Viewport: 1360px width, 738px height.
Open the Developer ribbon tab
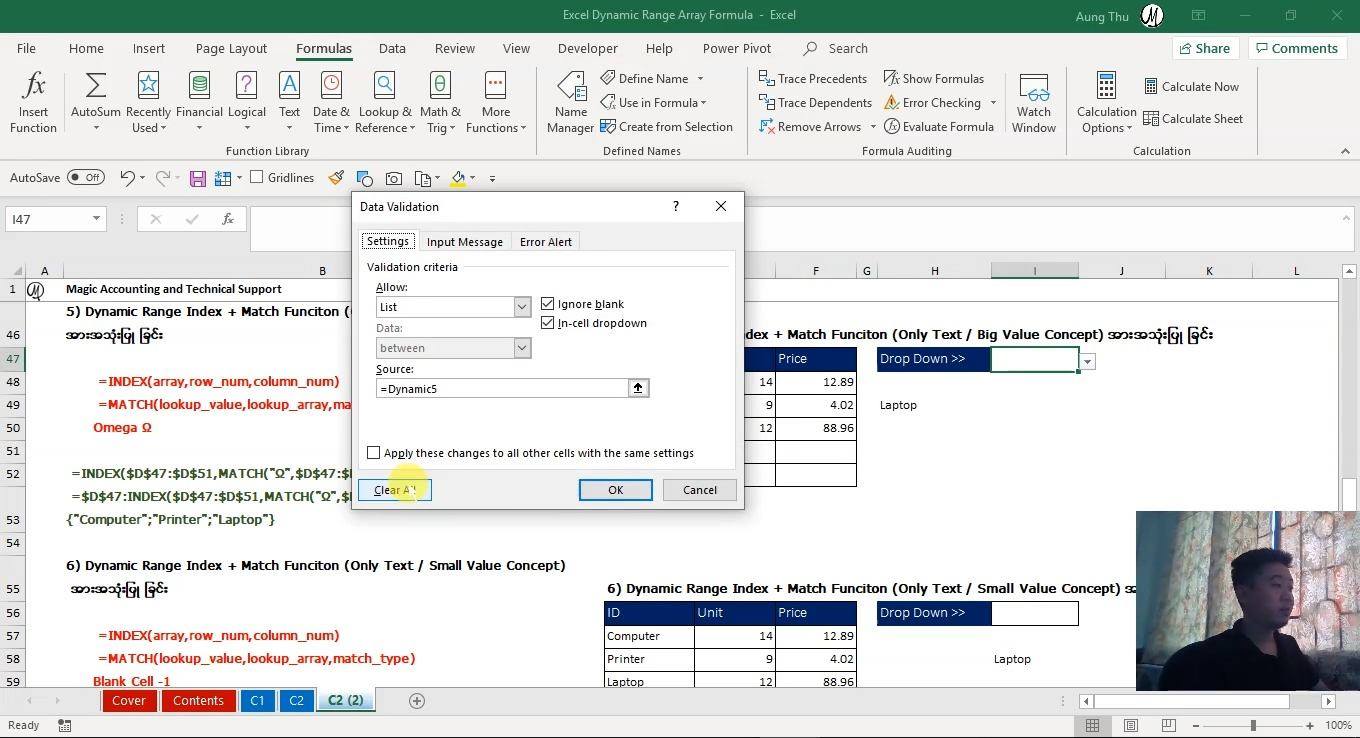588,48
